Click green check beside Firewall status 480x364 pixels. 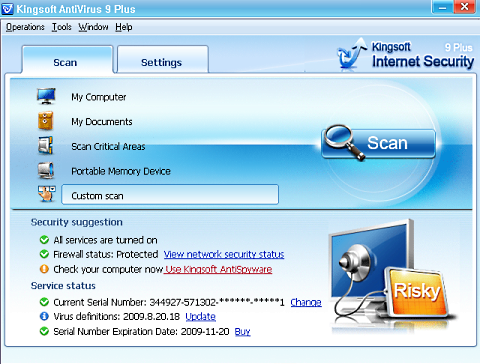pyautogui.click(x=44, y=254)
